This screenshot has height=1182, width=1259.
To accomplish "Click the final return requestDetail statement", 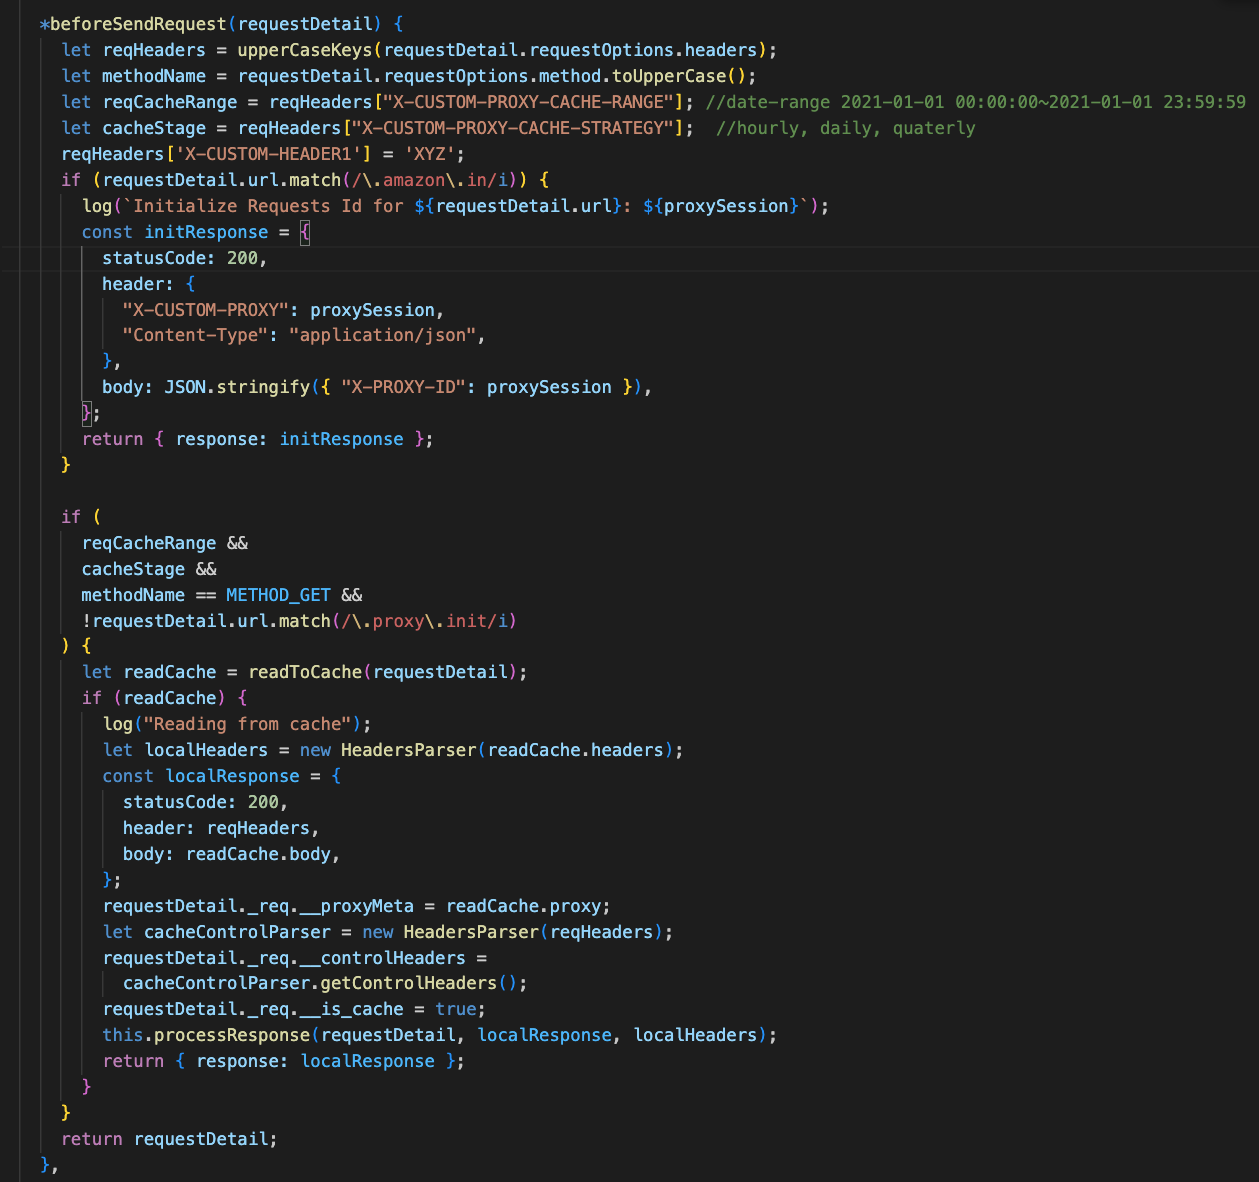I will coord(169,1139).
